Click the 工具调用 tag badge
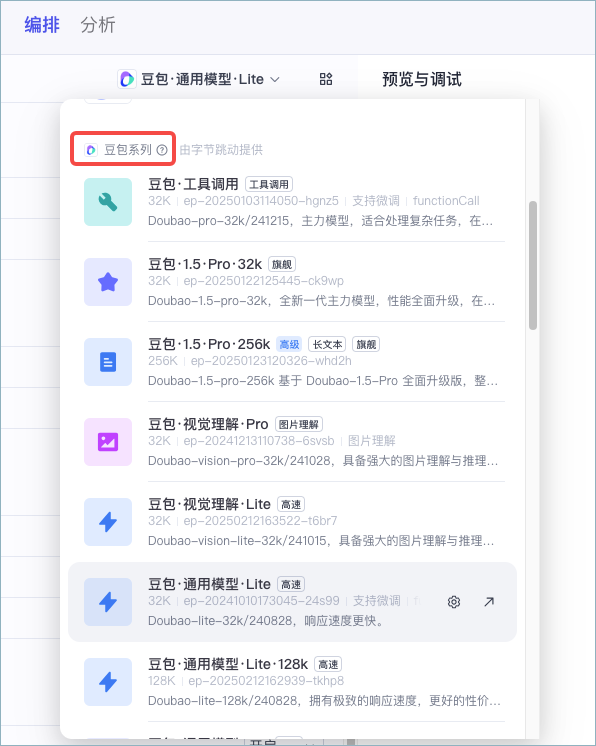The width and height of the screenshot is (596, 746). click(269, 184)
